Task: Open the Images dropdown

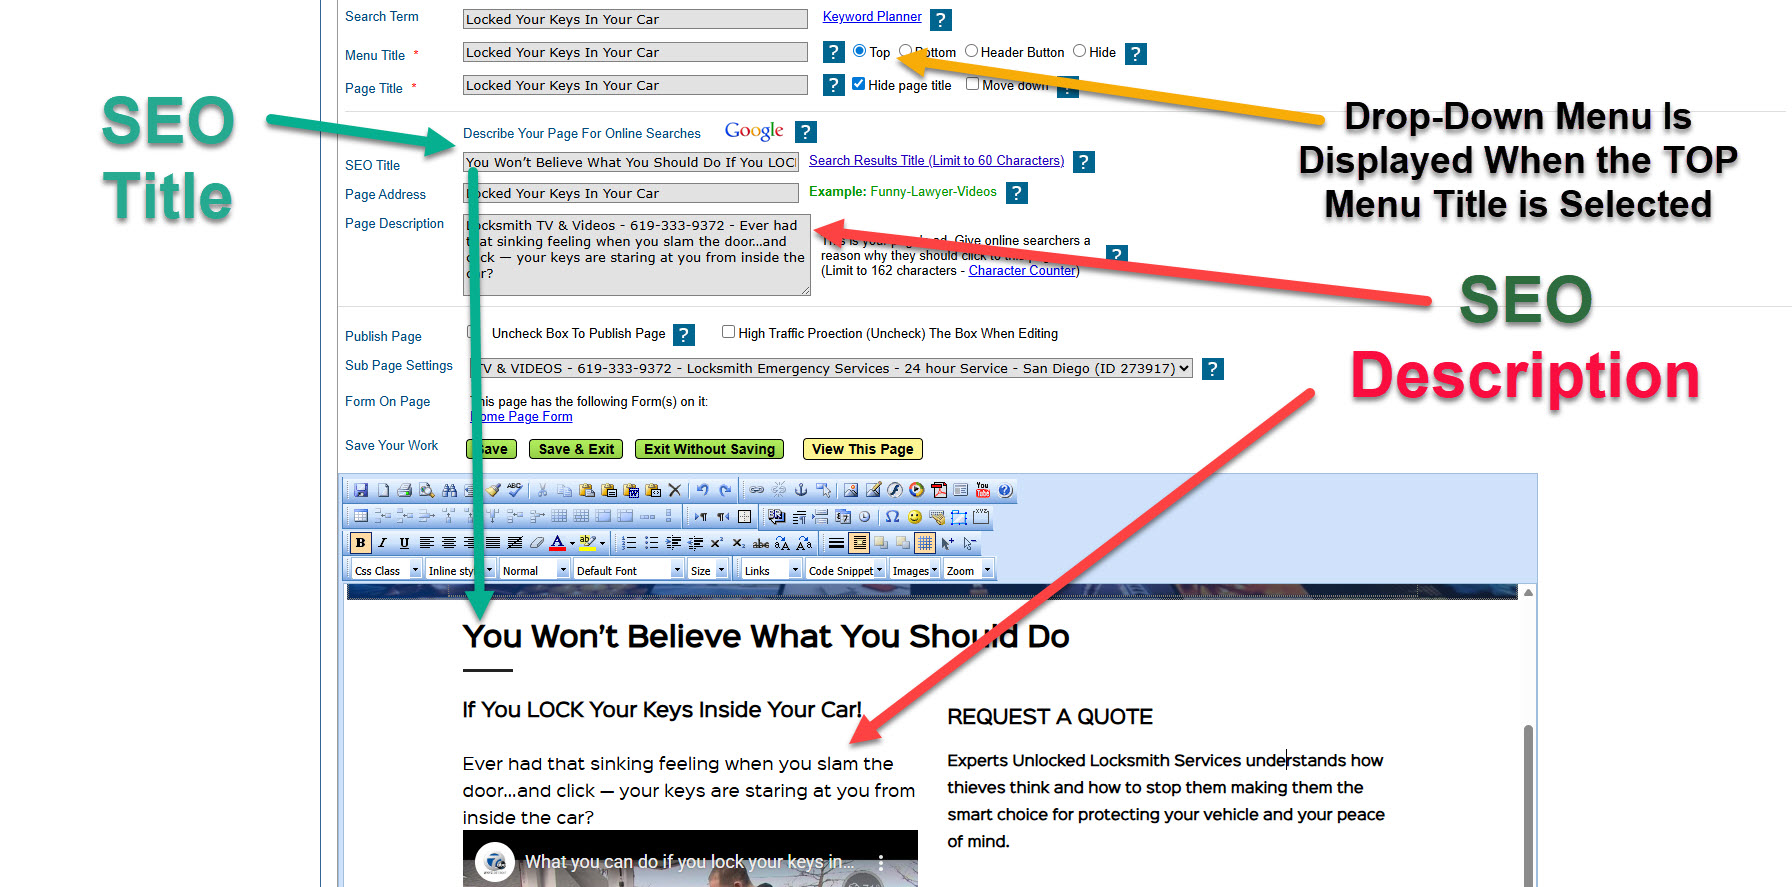Action: (915, 570)
